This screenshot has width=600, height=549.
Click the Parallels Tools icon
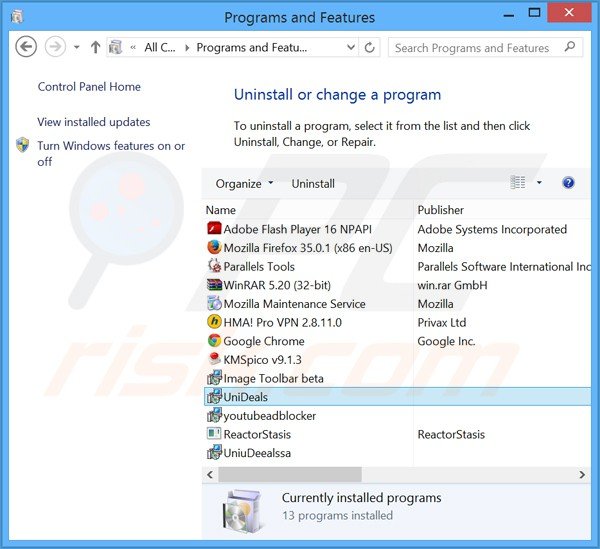pyautogui.click(x=214, y=266)
